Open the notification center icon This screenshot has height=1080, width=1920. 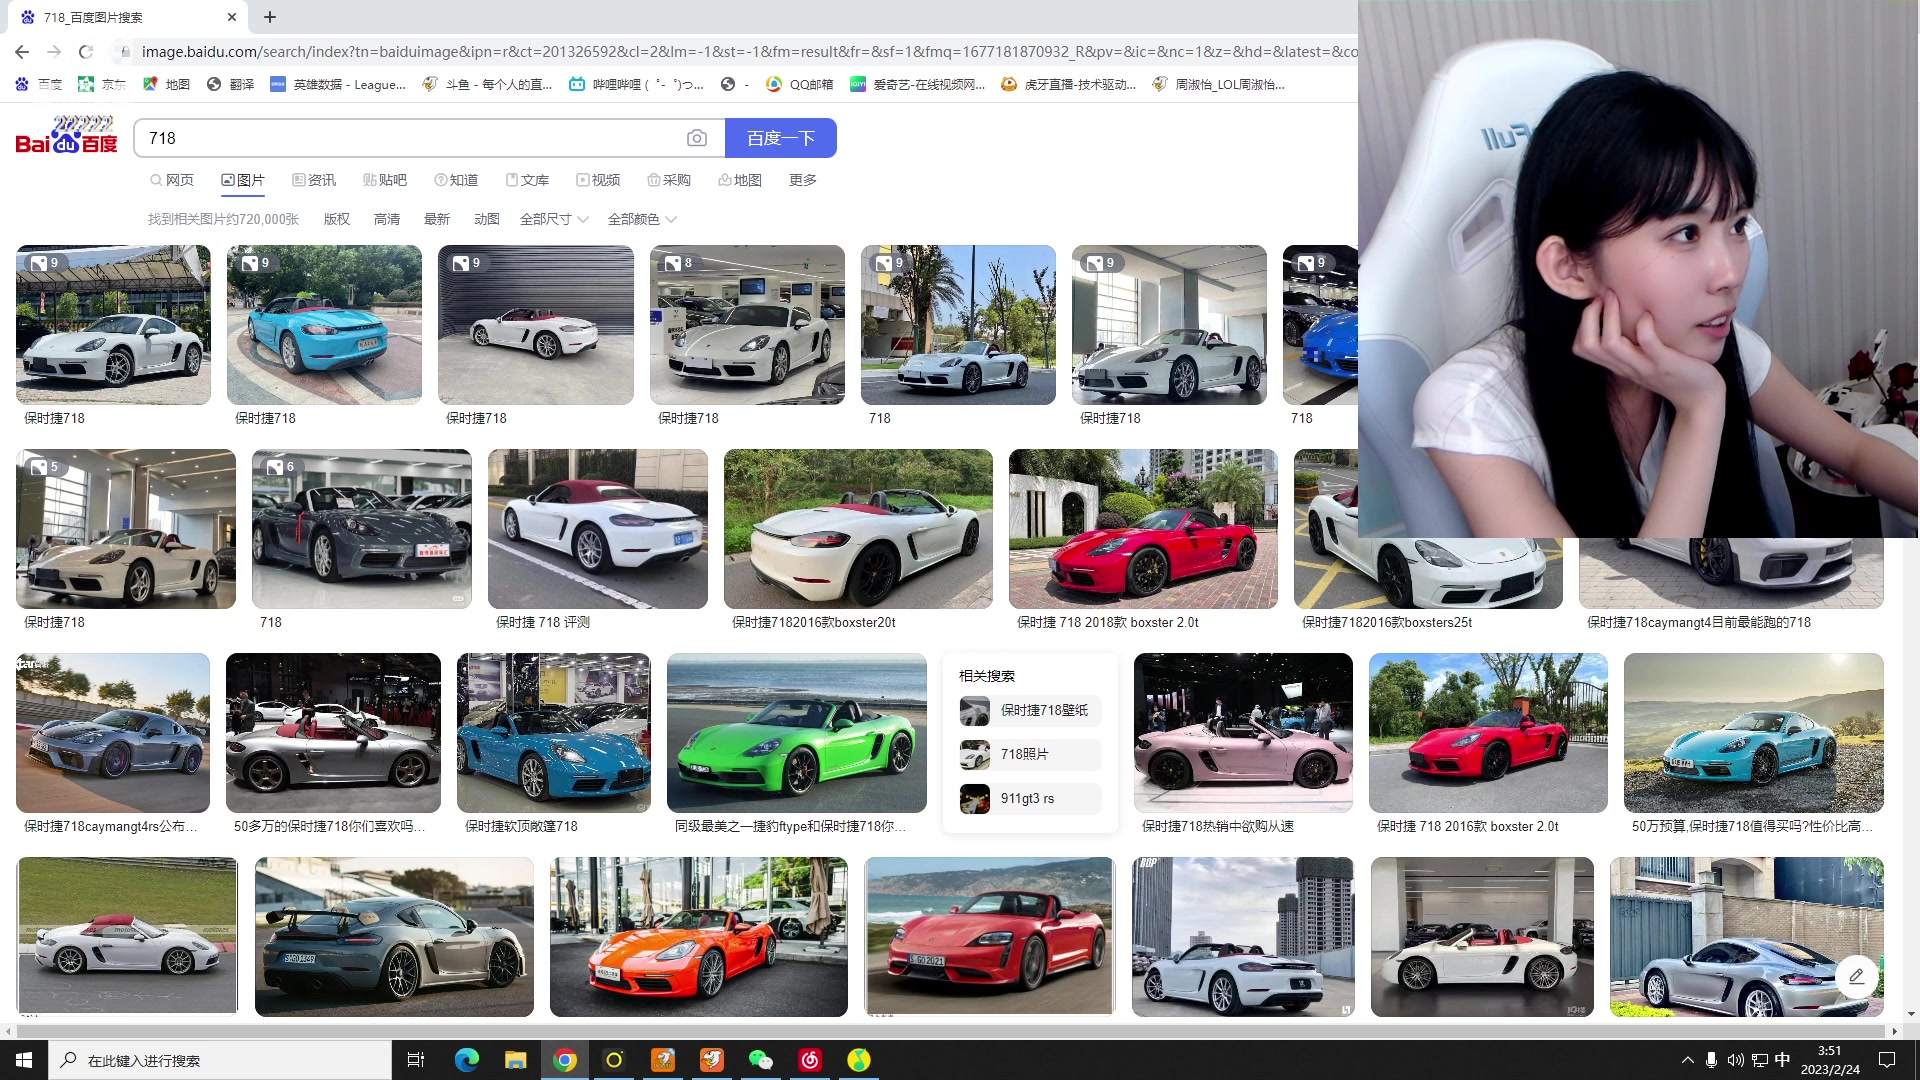(1887, 1060)
